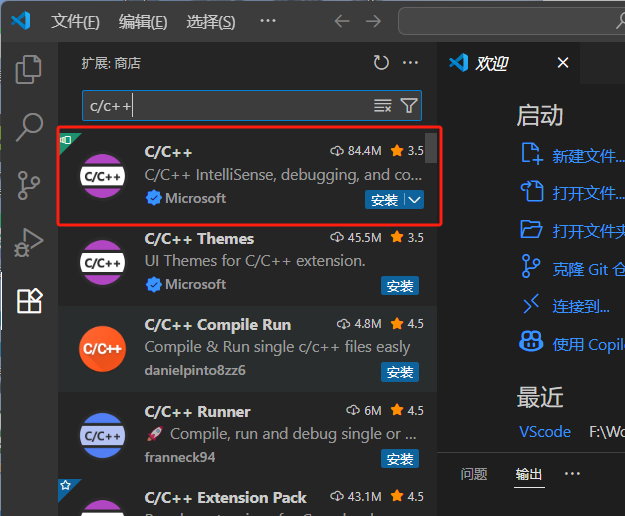Click the open folder icon under 启动
Image resolution: width=625 pixels, height=516 pixels.
pyautogui.click(x=531, y=229)
